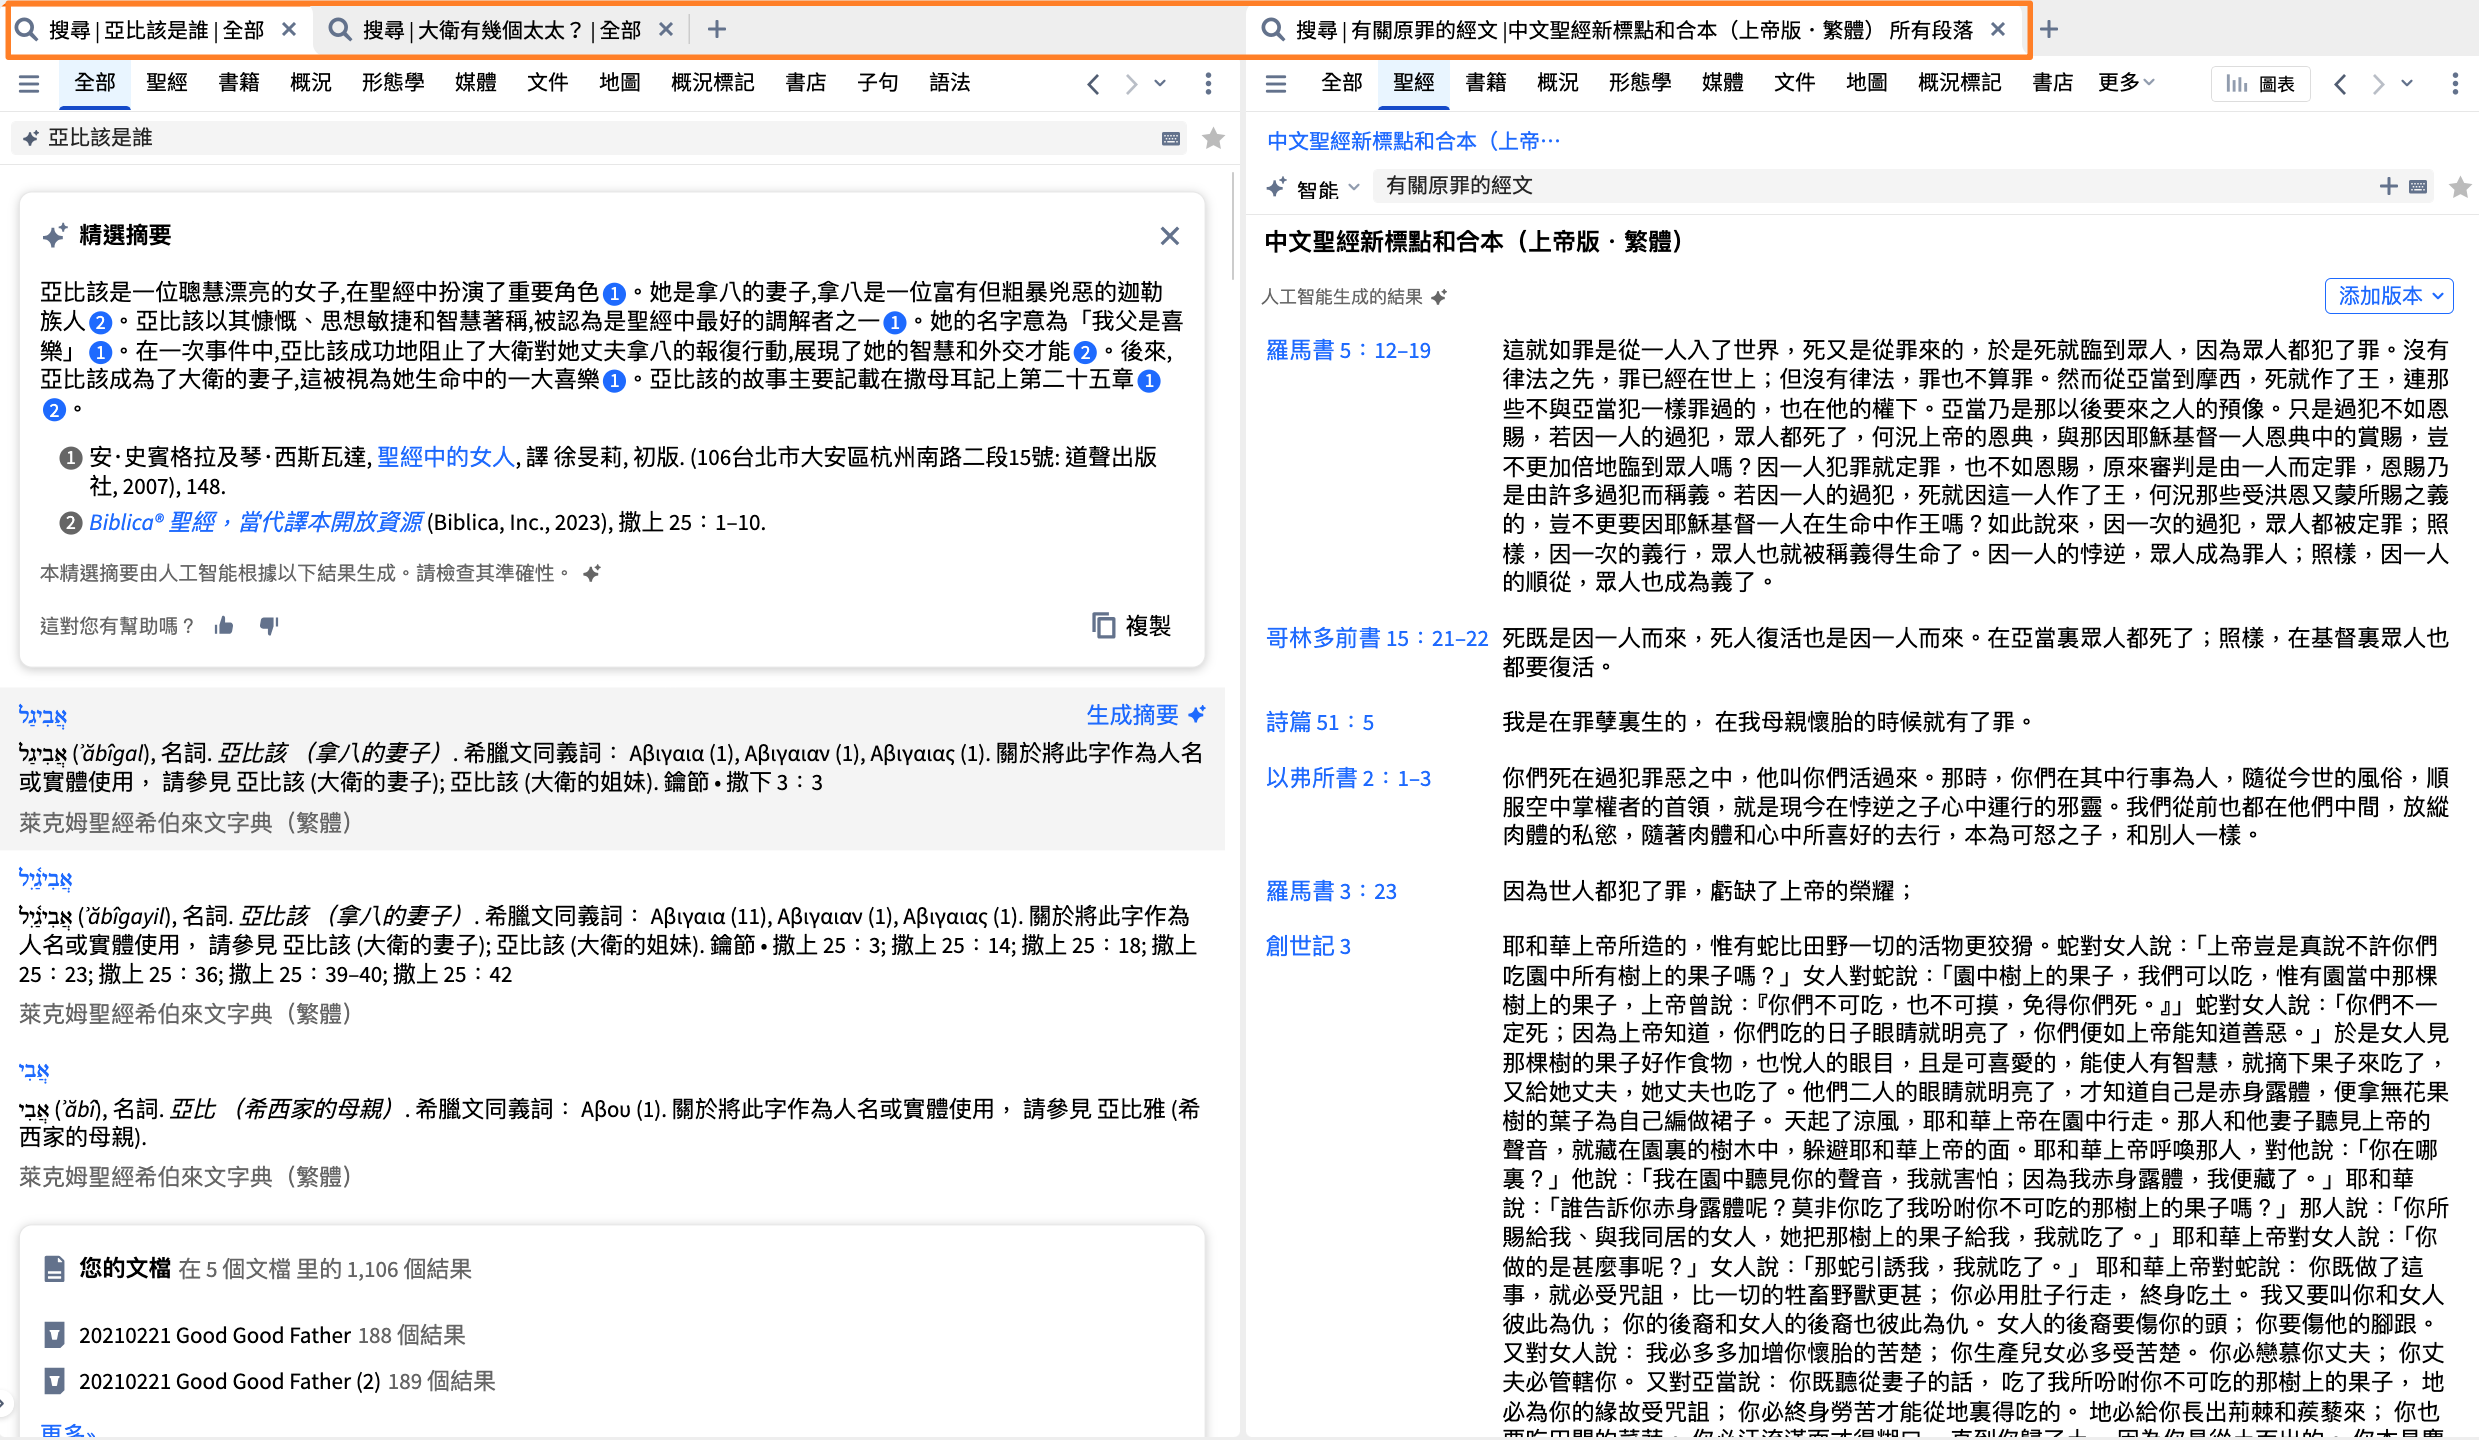The width and height of the screenshot is (2479, 1440).
Task: Open left panel kebab options menu
Action: coord(1208,84)
